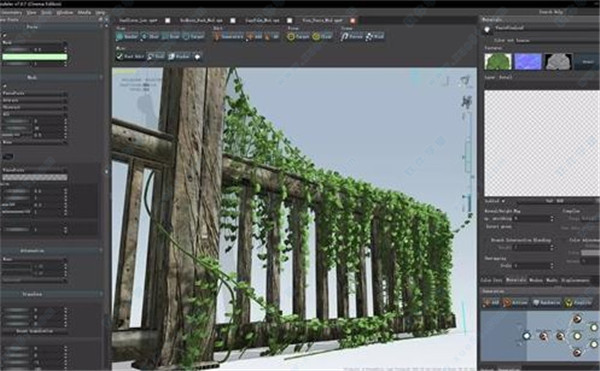Click the Add button in the Edit toolbar group
The width and height of the screenshot is (600, 371).
254,36
